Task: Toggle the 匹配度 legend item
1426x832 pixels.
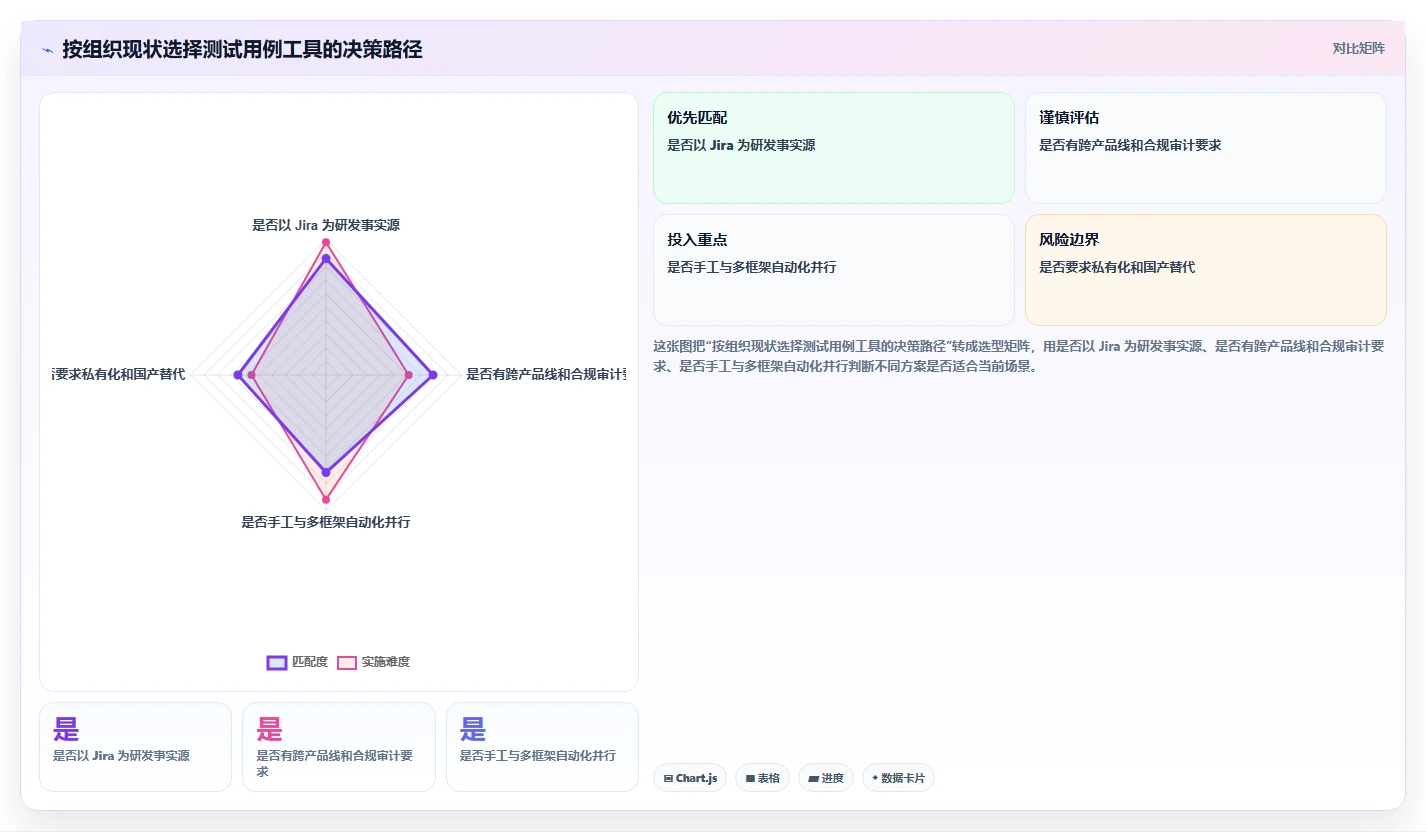Action: pos(297,662)
